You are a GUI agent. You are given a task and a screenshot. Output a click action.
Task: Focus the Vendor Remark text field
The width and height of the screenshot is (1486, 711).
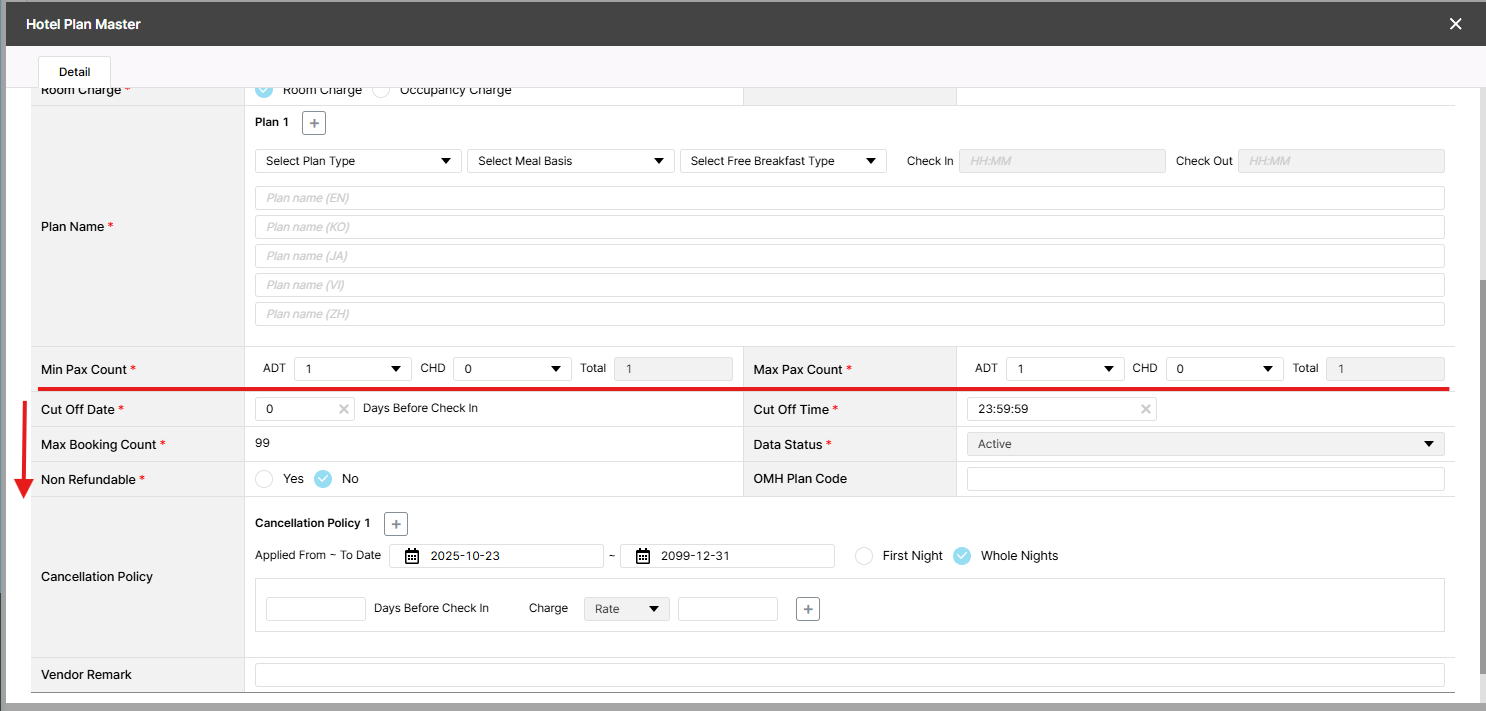click(849, 675)
